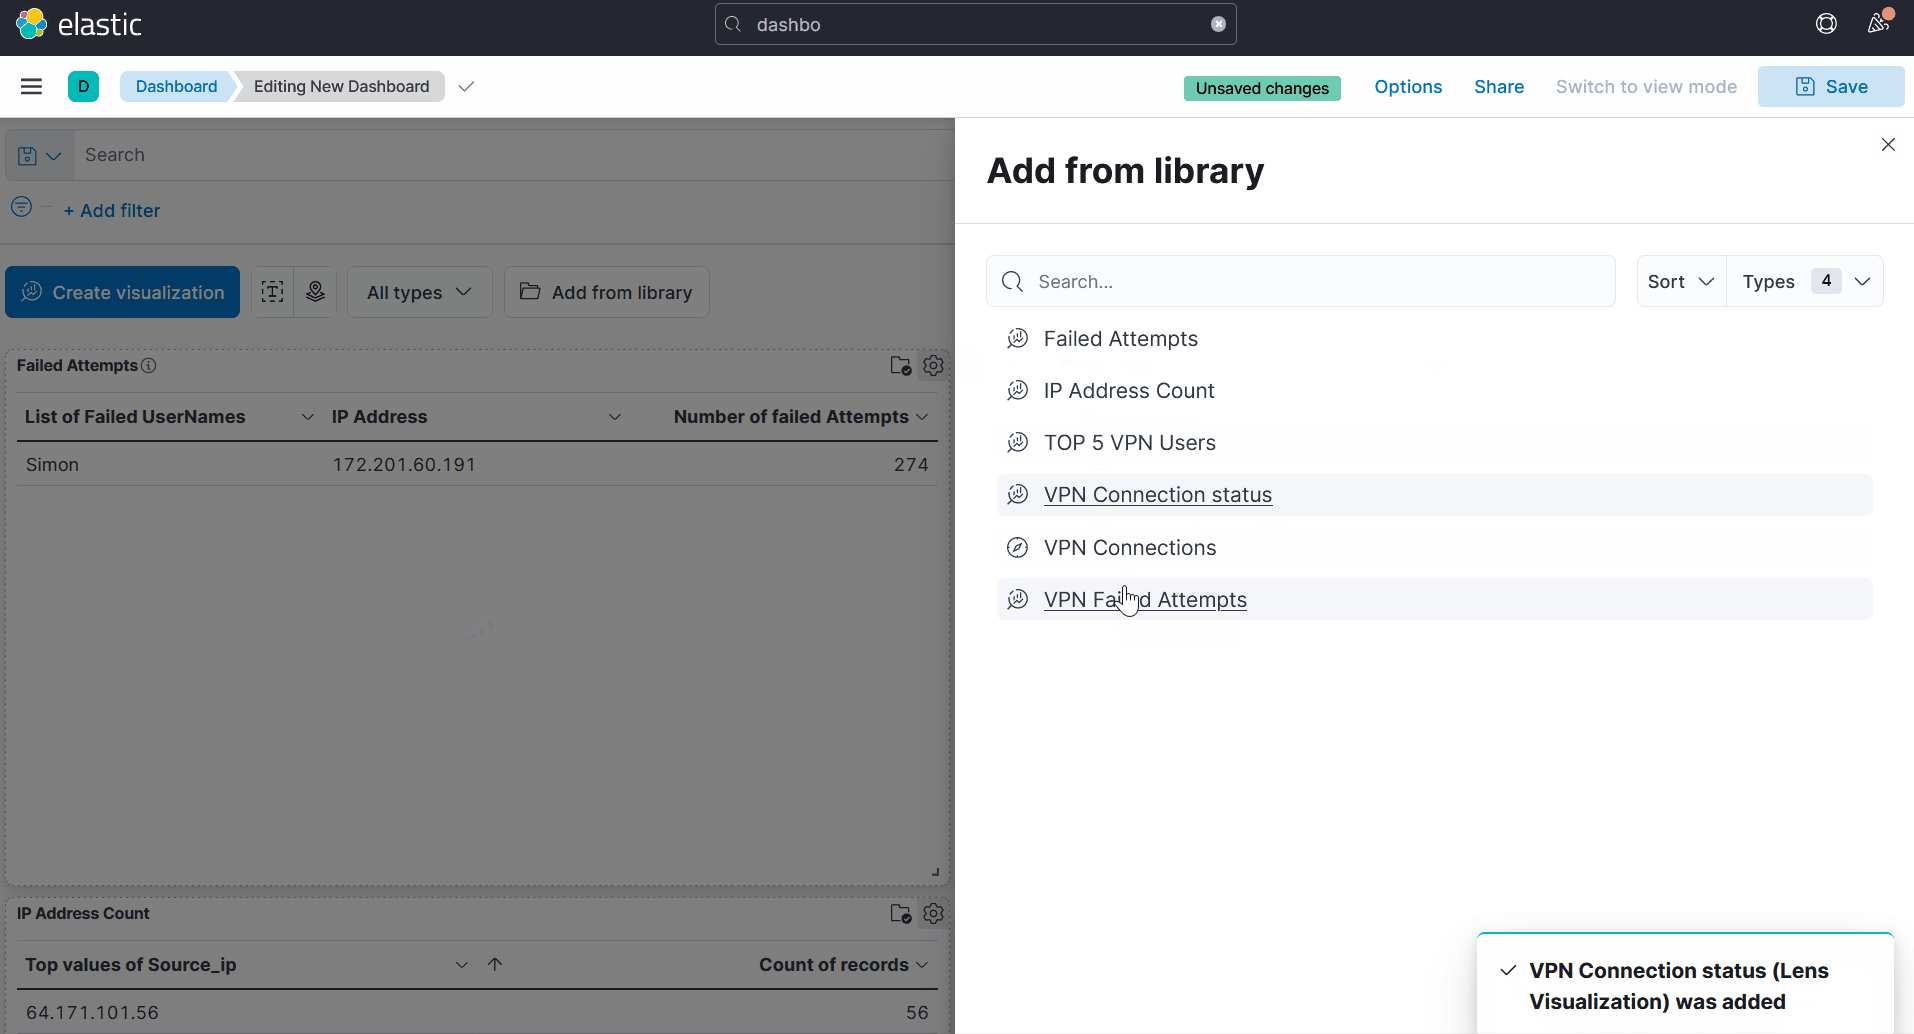Click the text markdown panel icon
This screenshot has height=1034, width=1914.
click(x=272, y=292)
